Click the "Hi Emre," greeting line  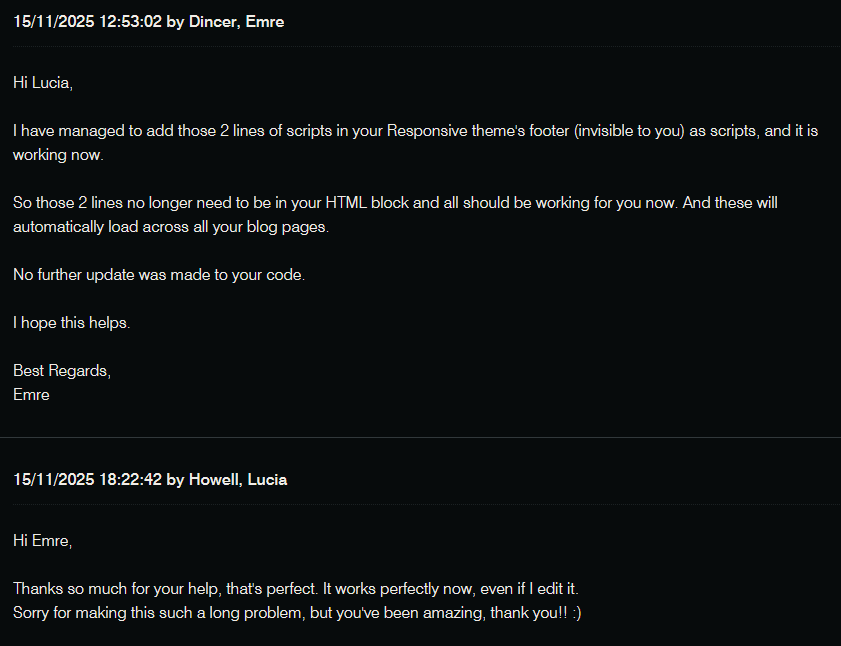[43, 541]
